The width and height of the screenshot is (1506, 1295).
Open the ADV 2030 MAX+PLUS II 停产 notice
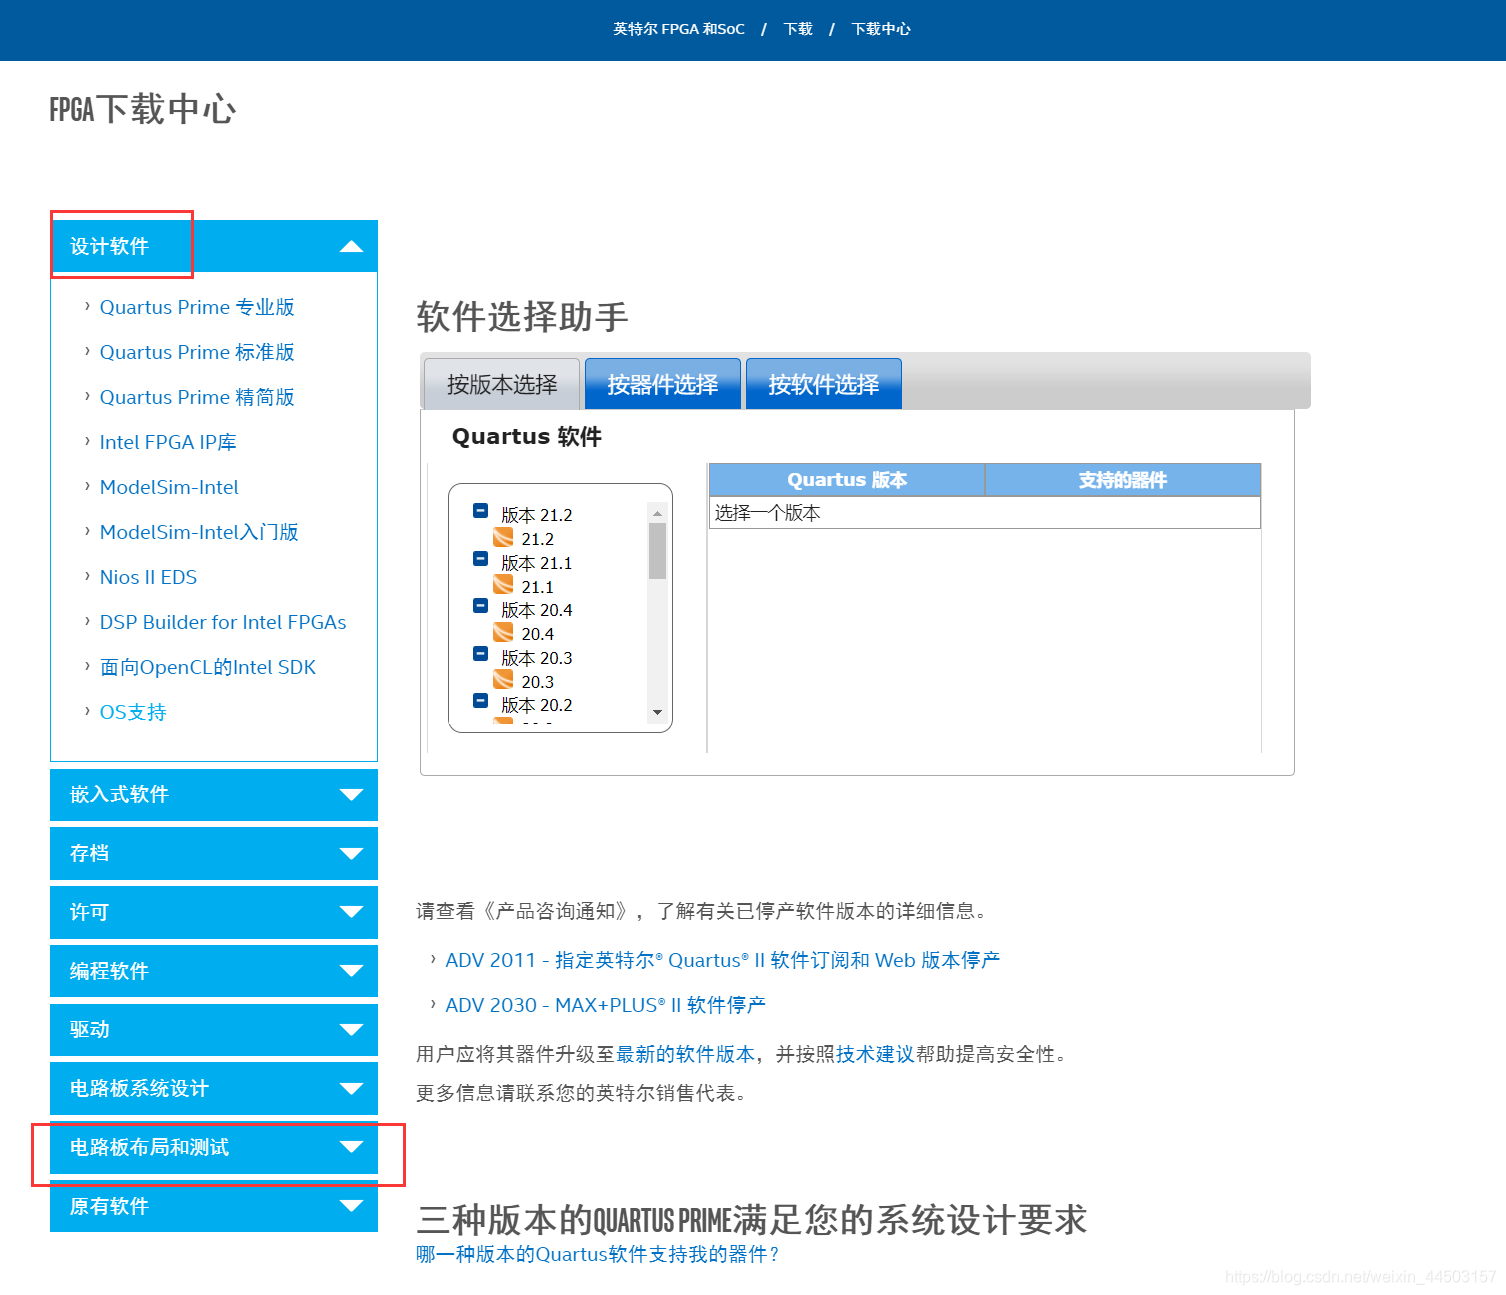(x=605, y=1004)
